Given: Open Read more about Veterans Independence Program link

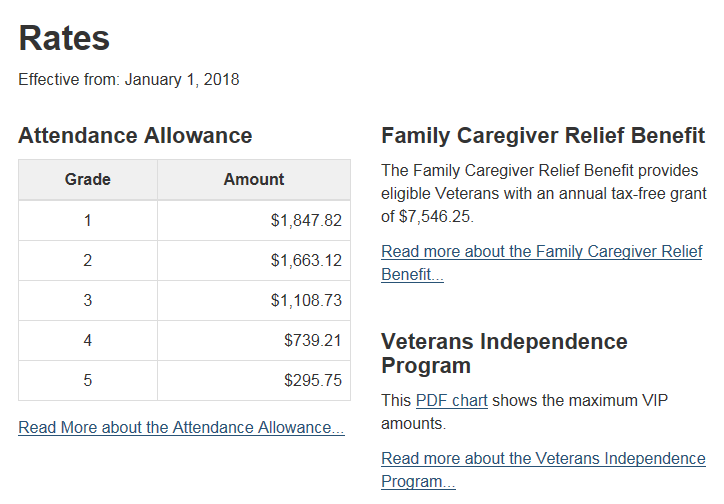Looking at the screenshot, I should 543,470.
